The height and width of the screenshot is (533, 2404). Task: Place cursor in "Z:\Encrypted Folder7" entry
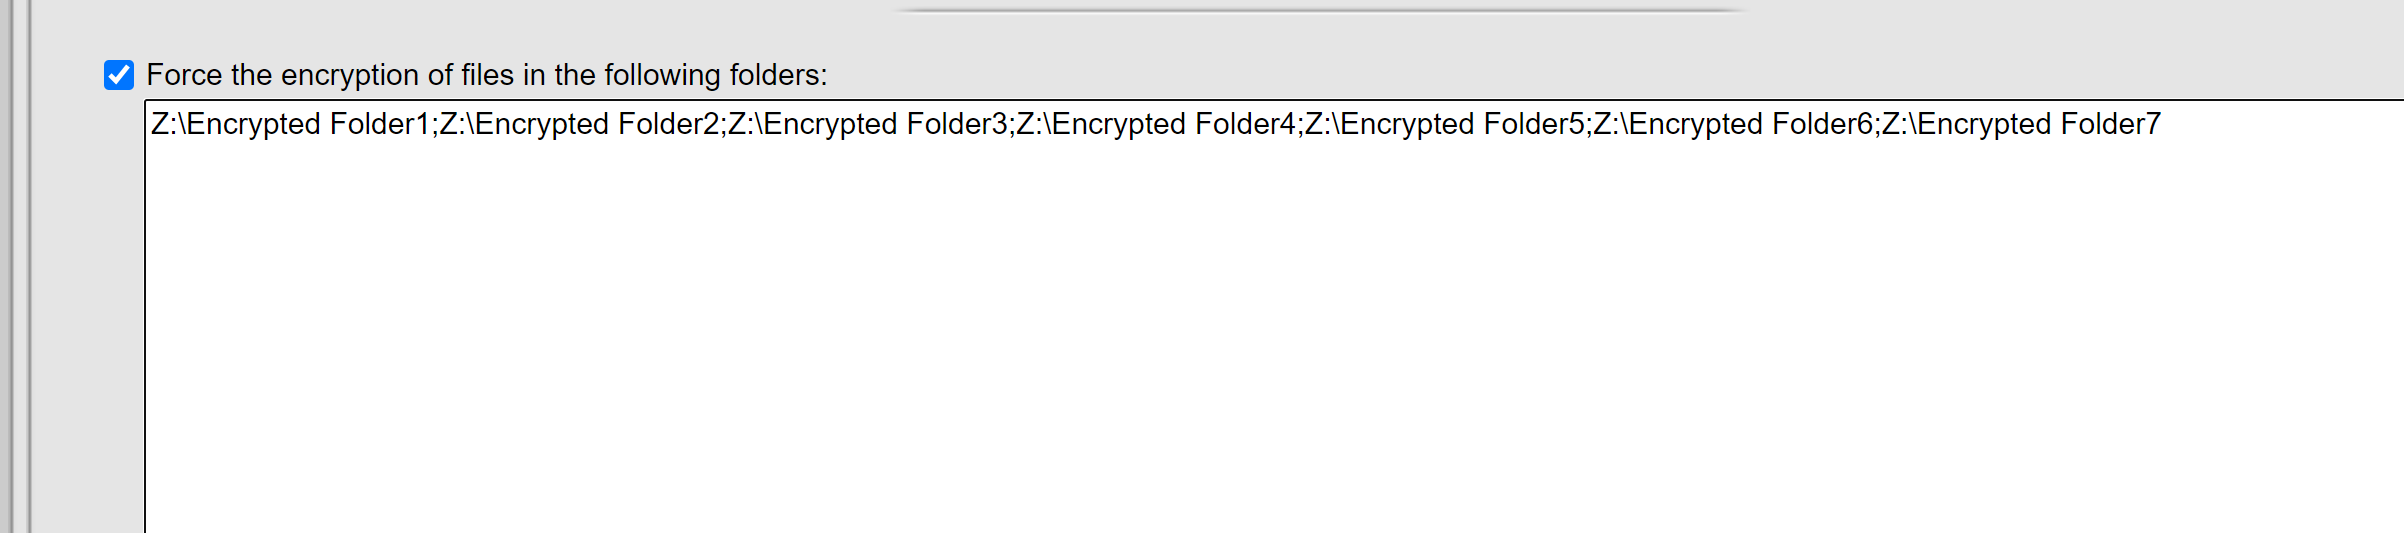click(x=2021, y=124)
